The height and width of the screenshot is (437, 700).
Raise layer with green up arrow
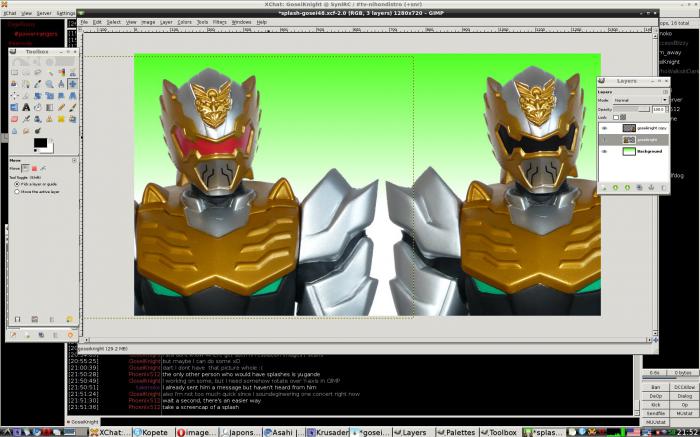pos(615,187)
